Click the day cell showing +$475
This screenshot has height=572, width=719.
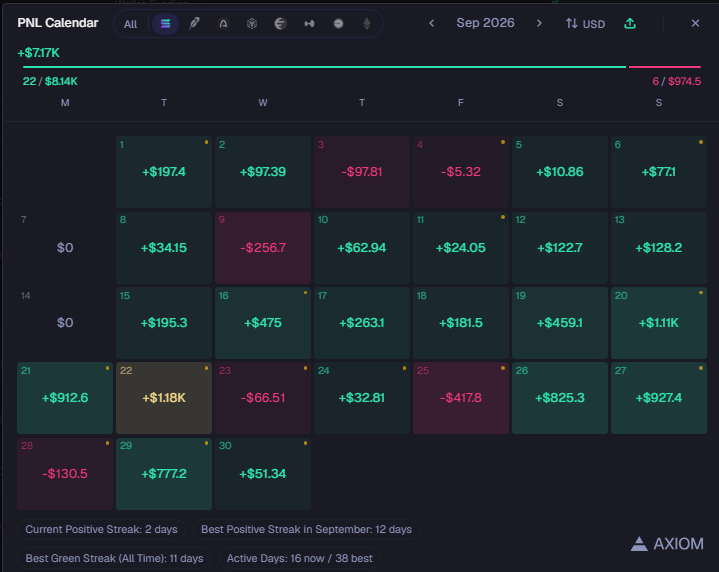pos(263,323)
